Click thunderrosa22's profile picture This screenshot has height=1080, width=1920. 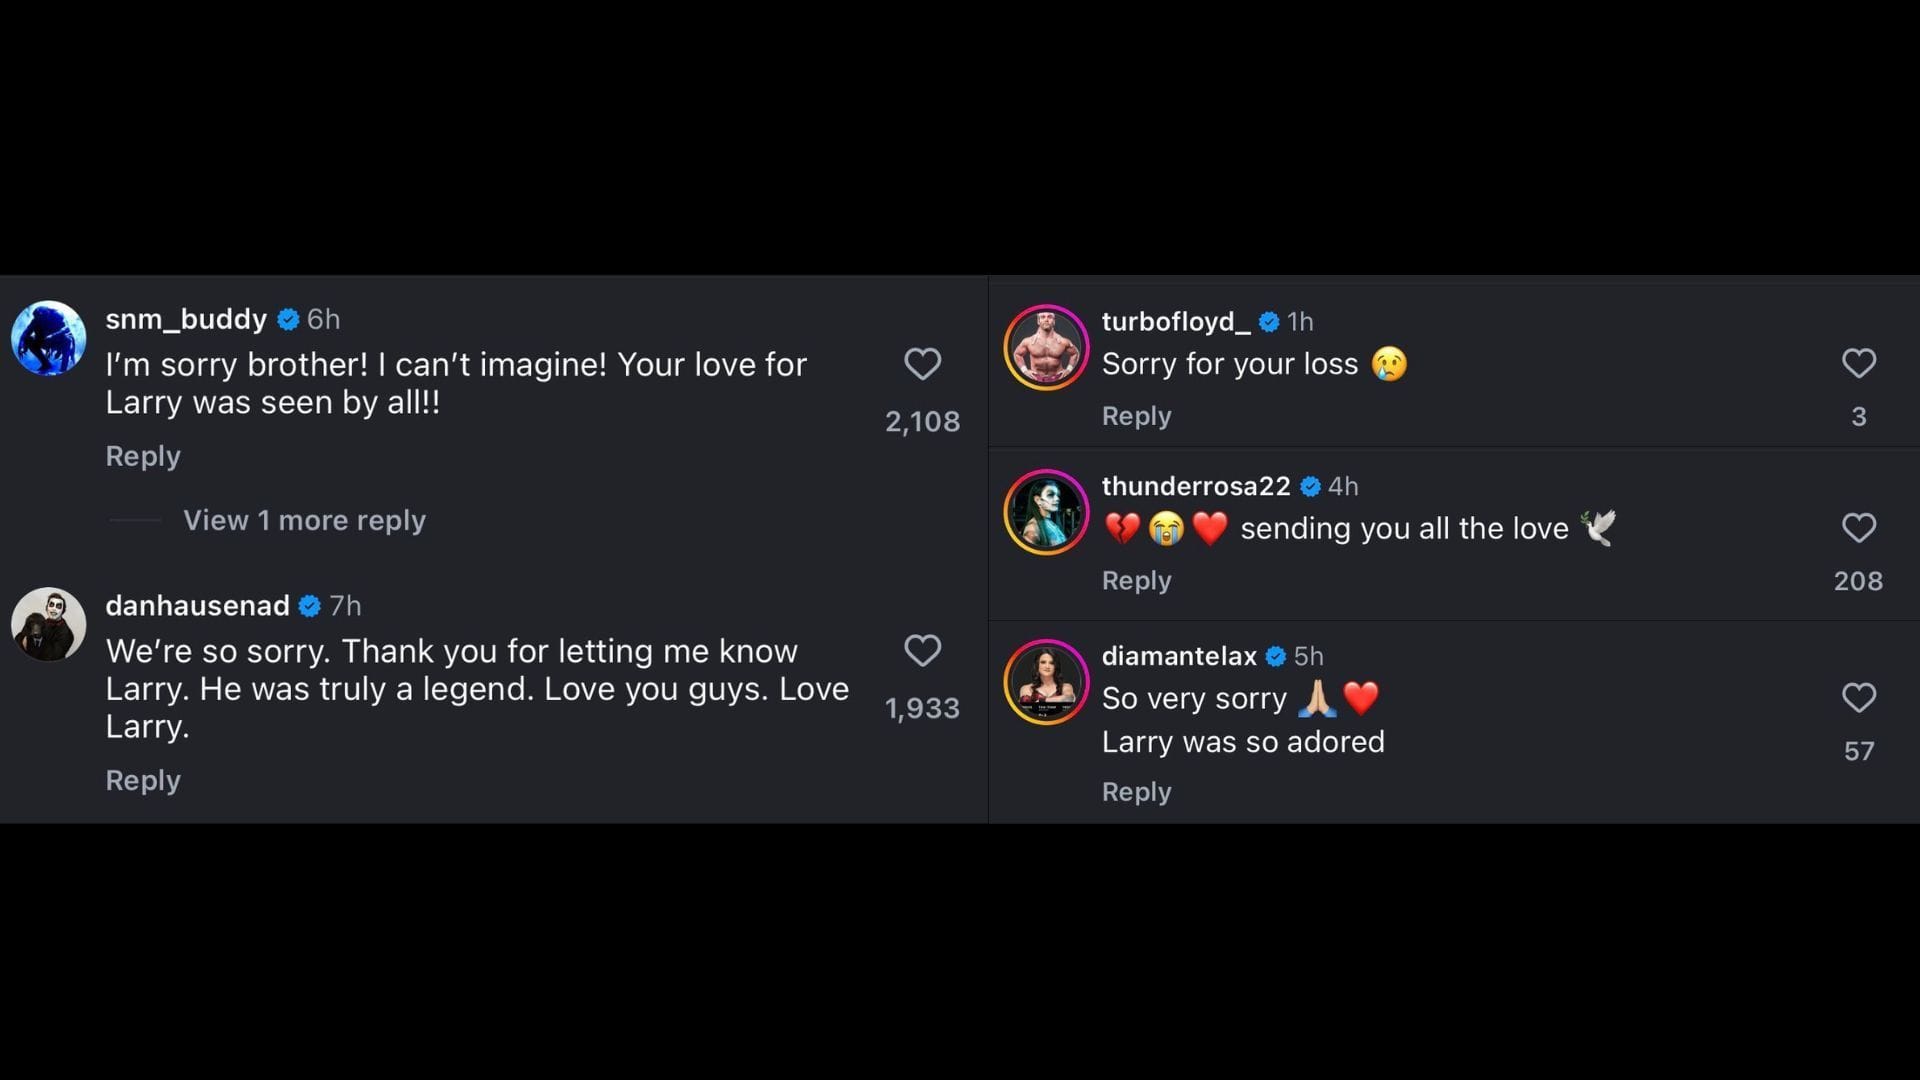(x=1045, y=511)
